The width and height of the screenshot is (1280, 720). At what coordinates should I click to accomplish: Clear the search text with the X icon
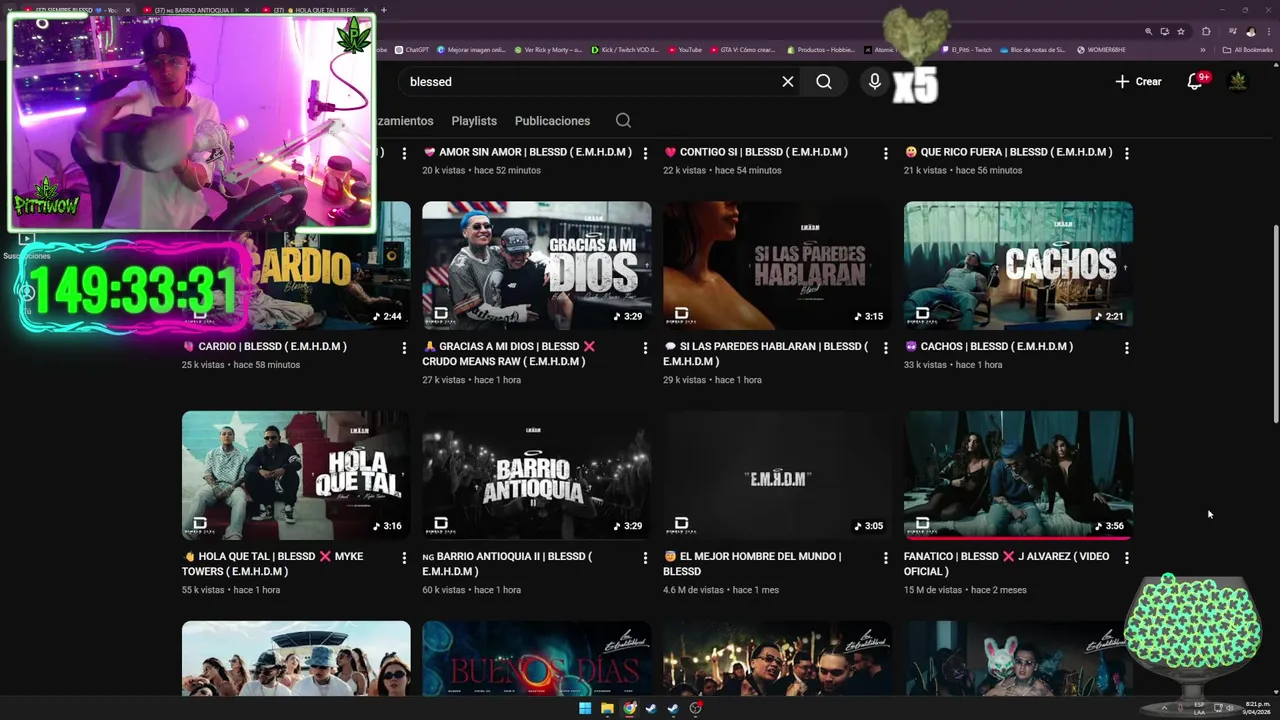[788, 82]
